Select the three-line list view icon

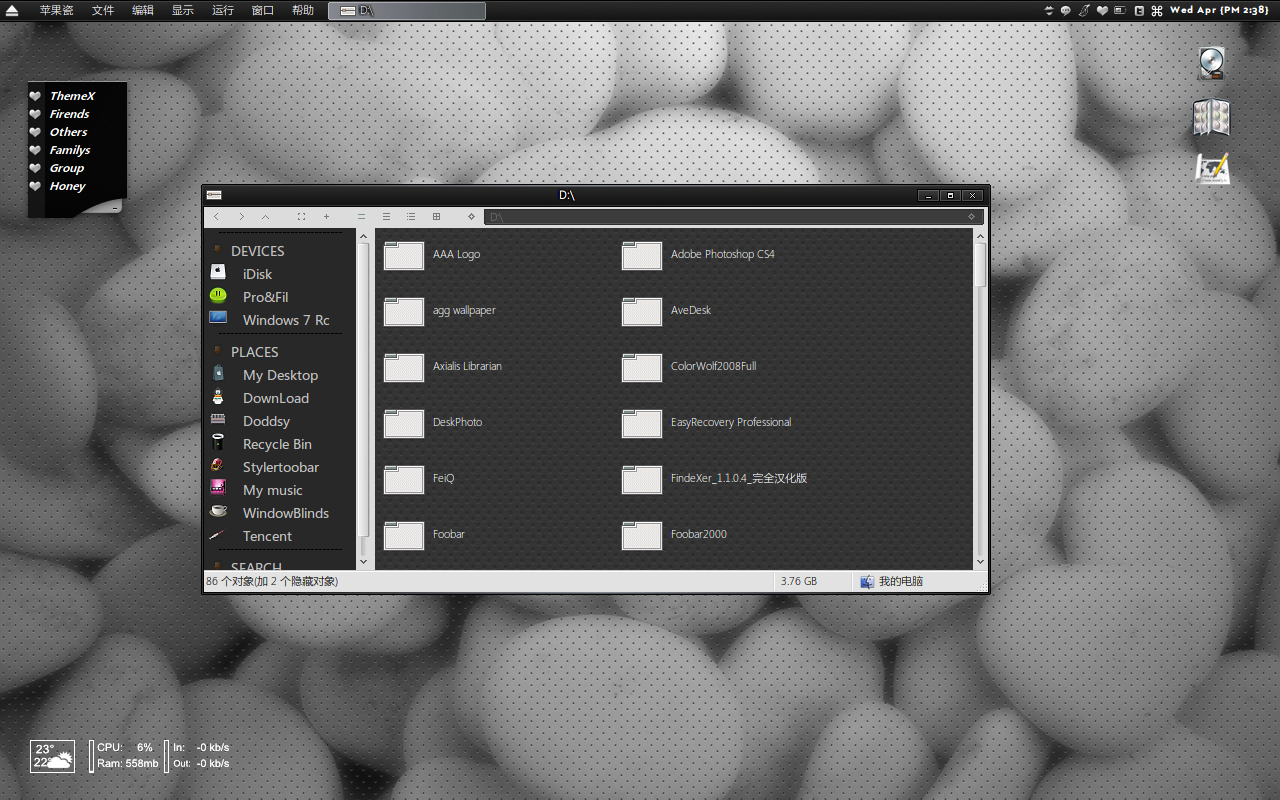click(386, 217)
